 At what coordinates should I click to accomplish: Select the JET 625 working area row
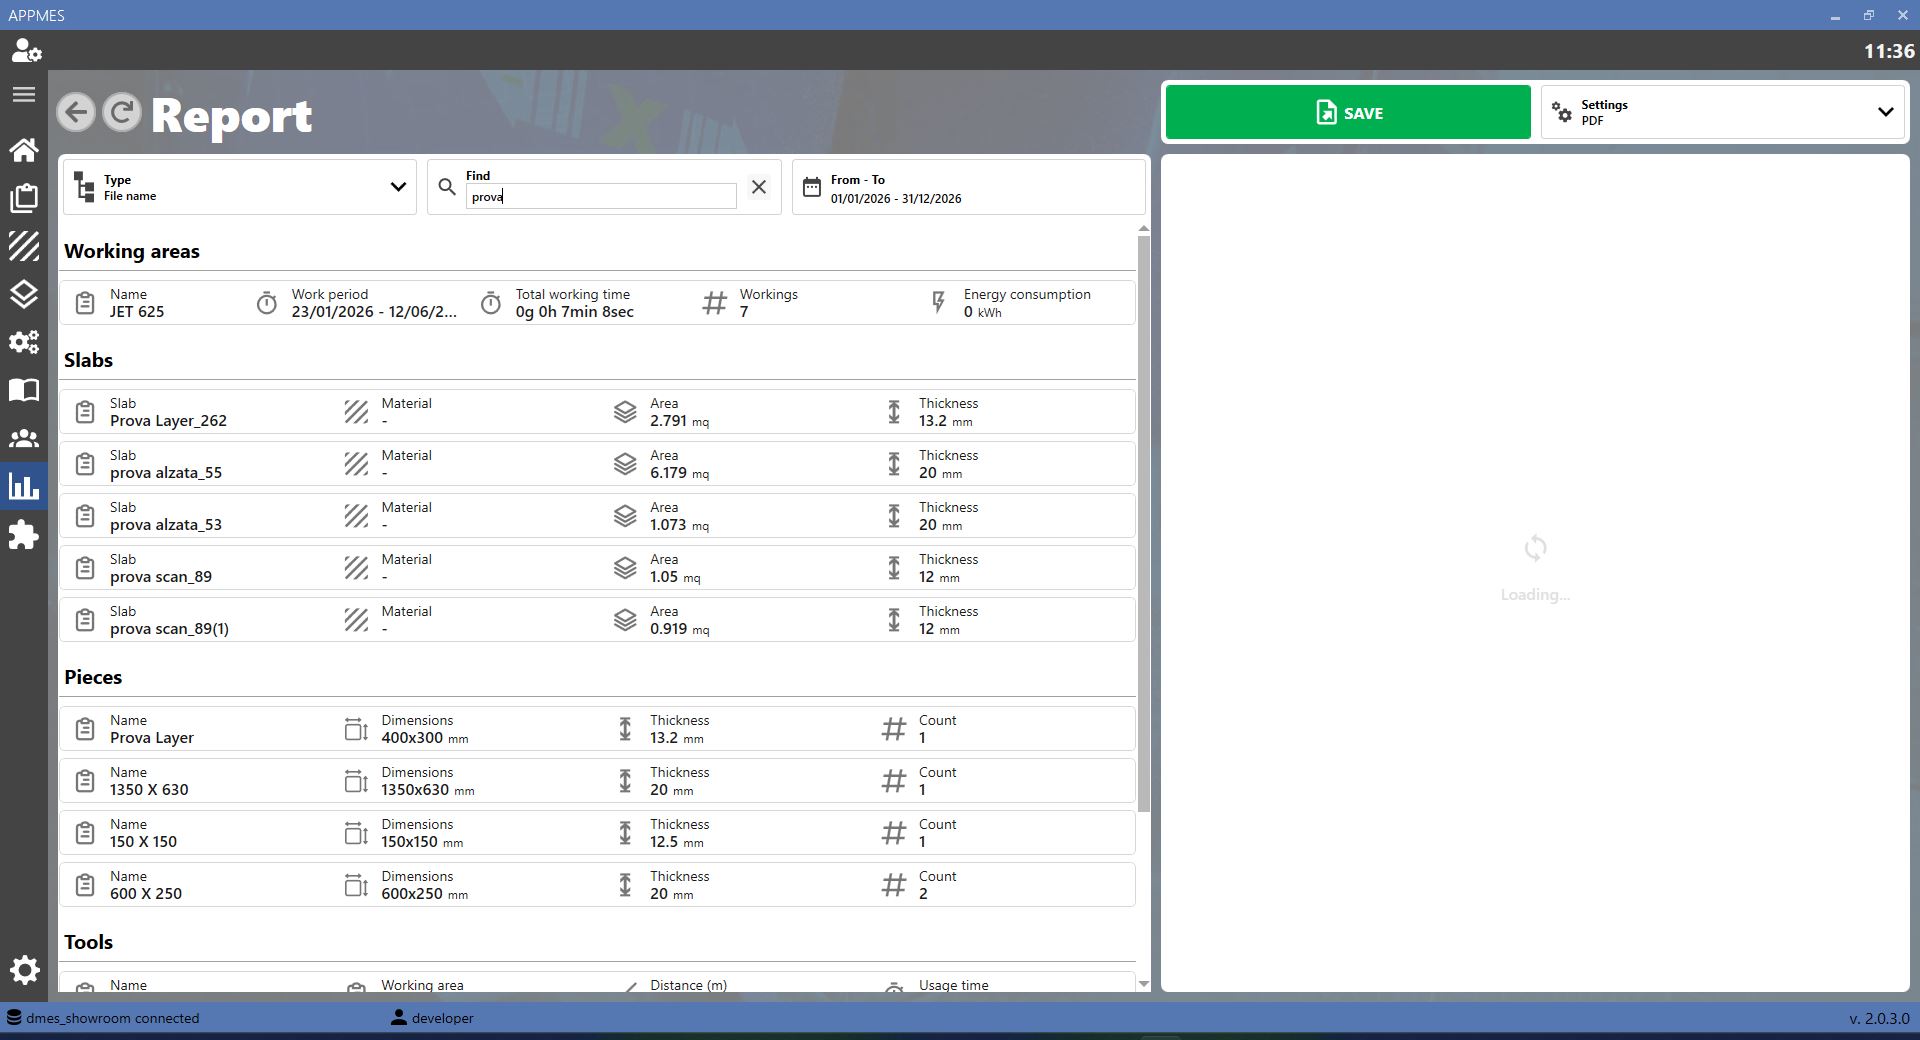click(597, 303)
